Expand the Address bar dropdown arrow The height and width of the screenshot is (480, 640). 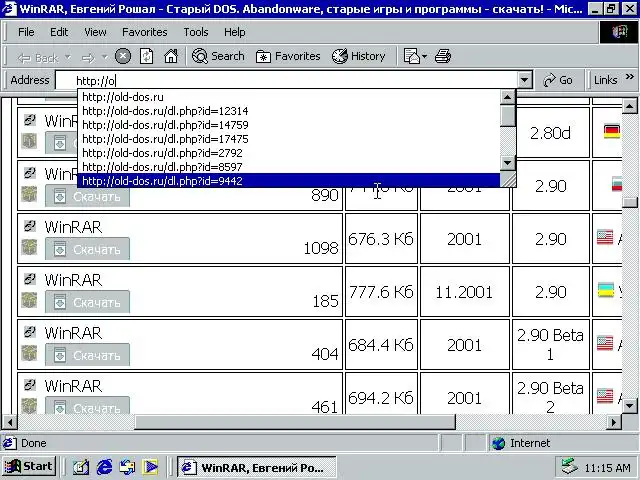(x=524, y=80)
